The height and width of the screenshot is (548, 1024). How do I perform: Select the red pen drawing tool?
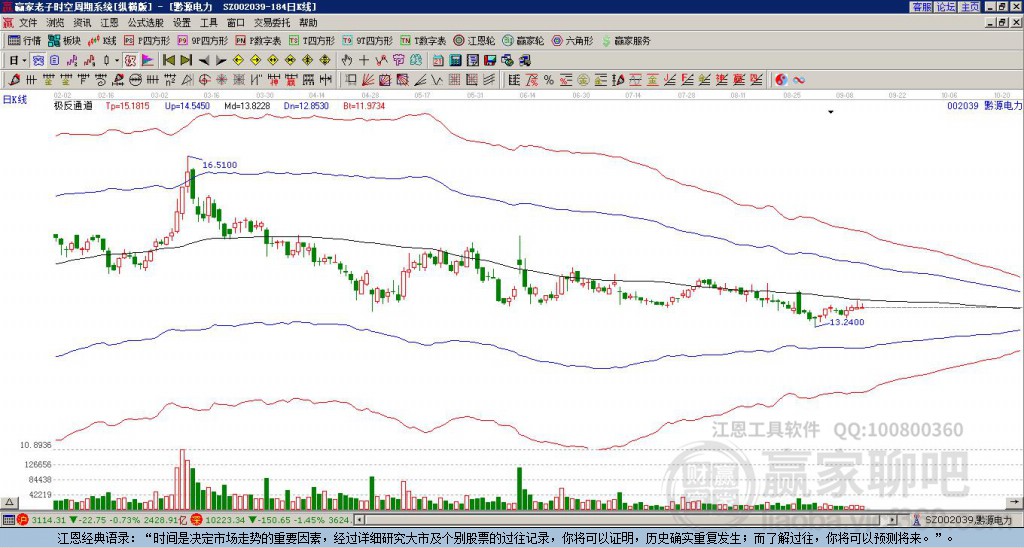click(x=14, y=80)
